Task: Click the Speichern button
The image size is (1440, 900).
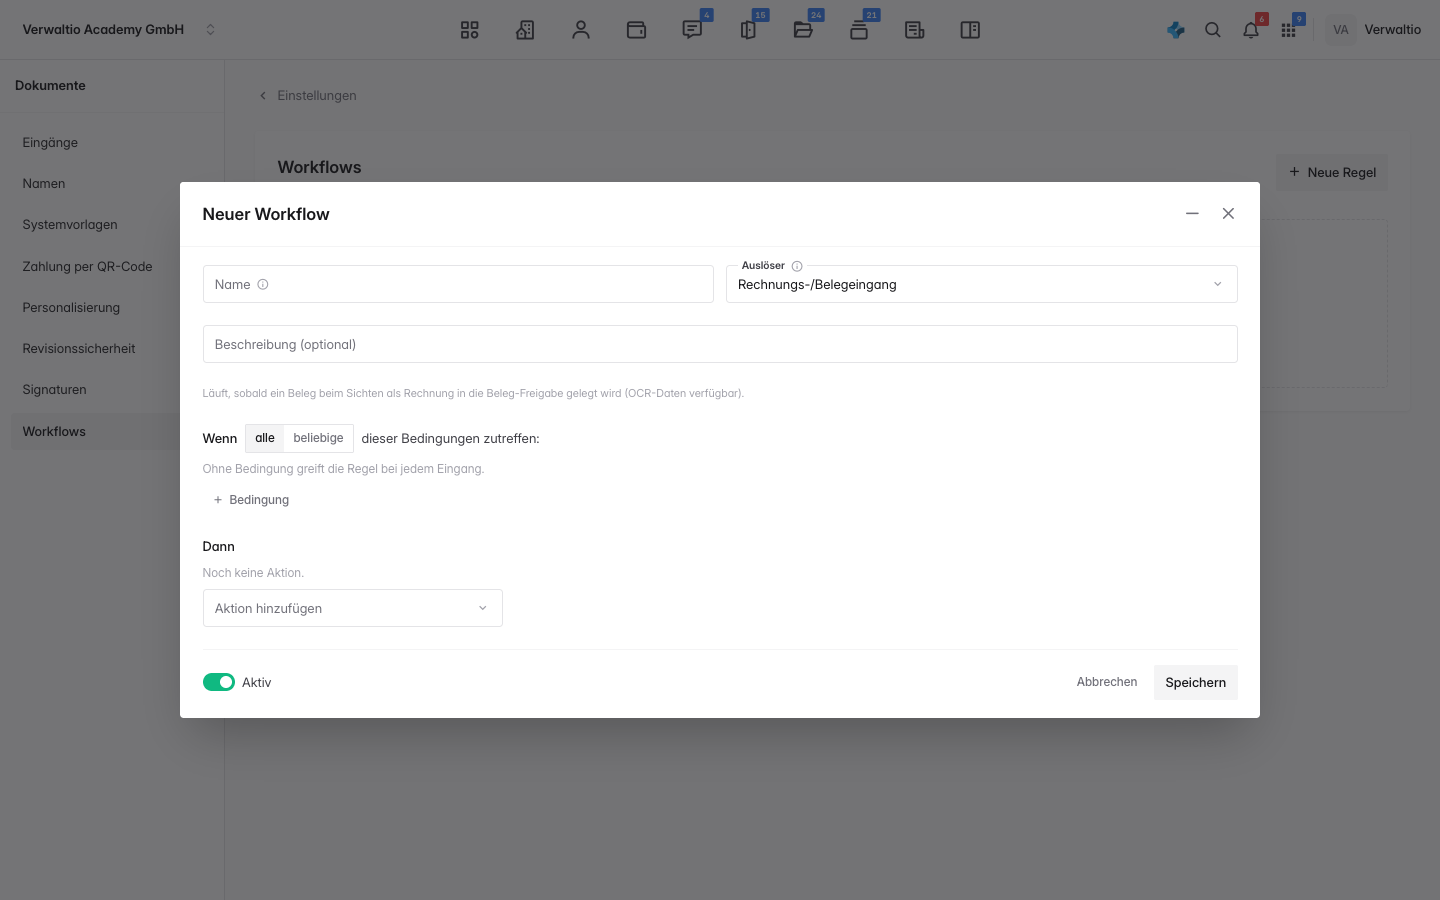Action: point(1195,682)
